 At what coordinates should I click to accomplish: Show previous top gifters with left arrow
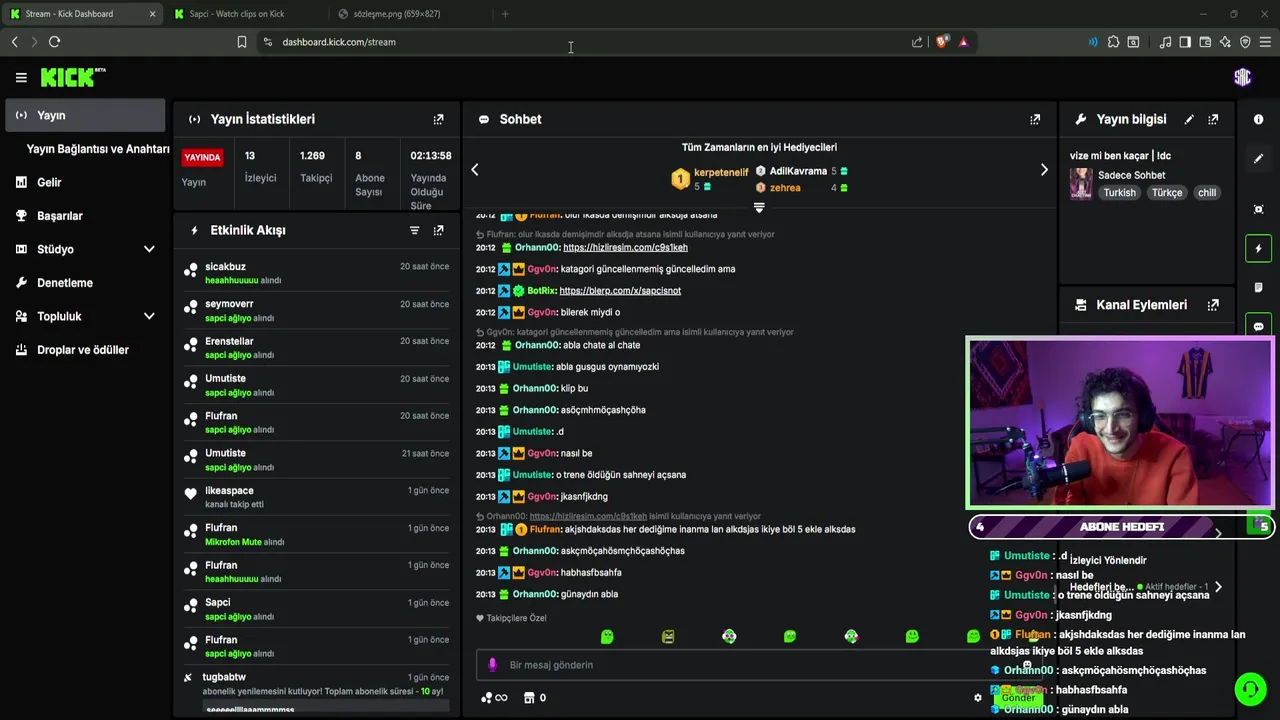click(475, 170)
